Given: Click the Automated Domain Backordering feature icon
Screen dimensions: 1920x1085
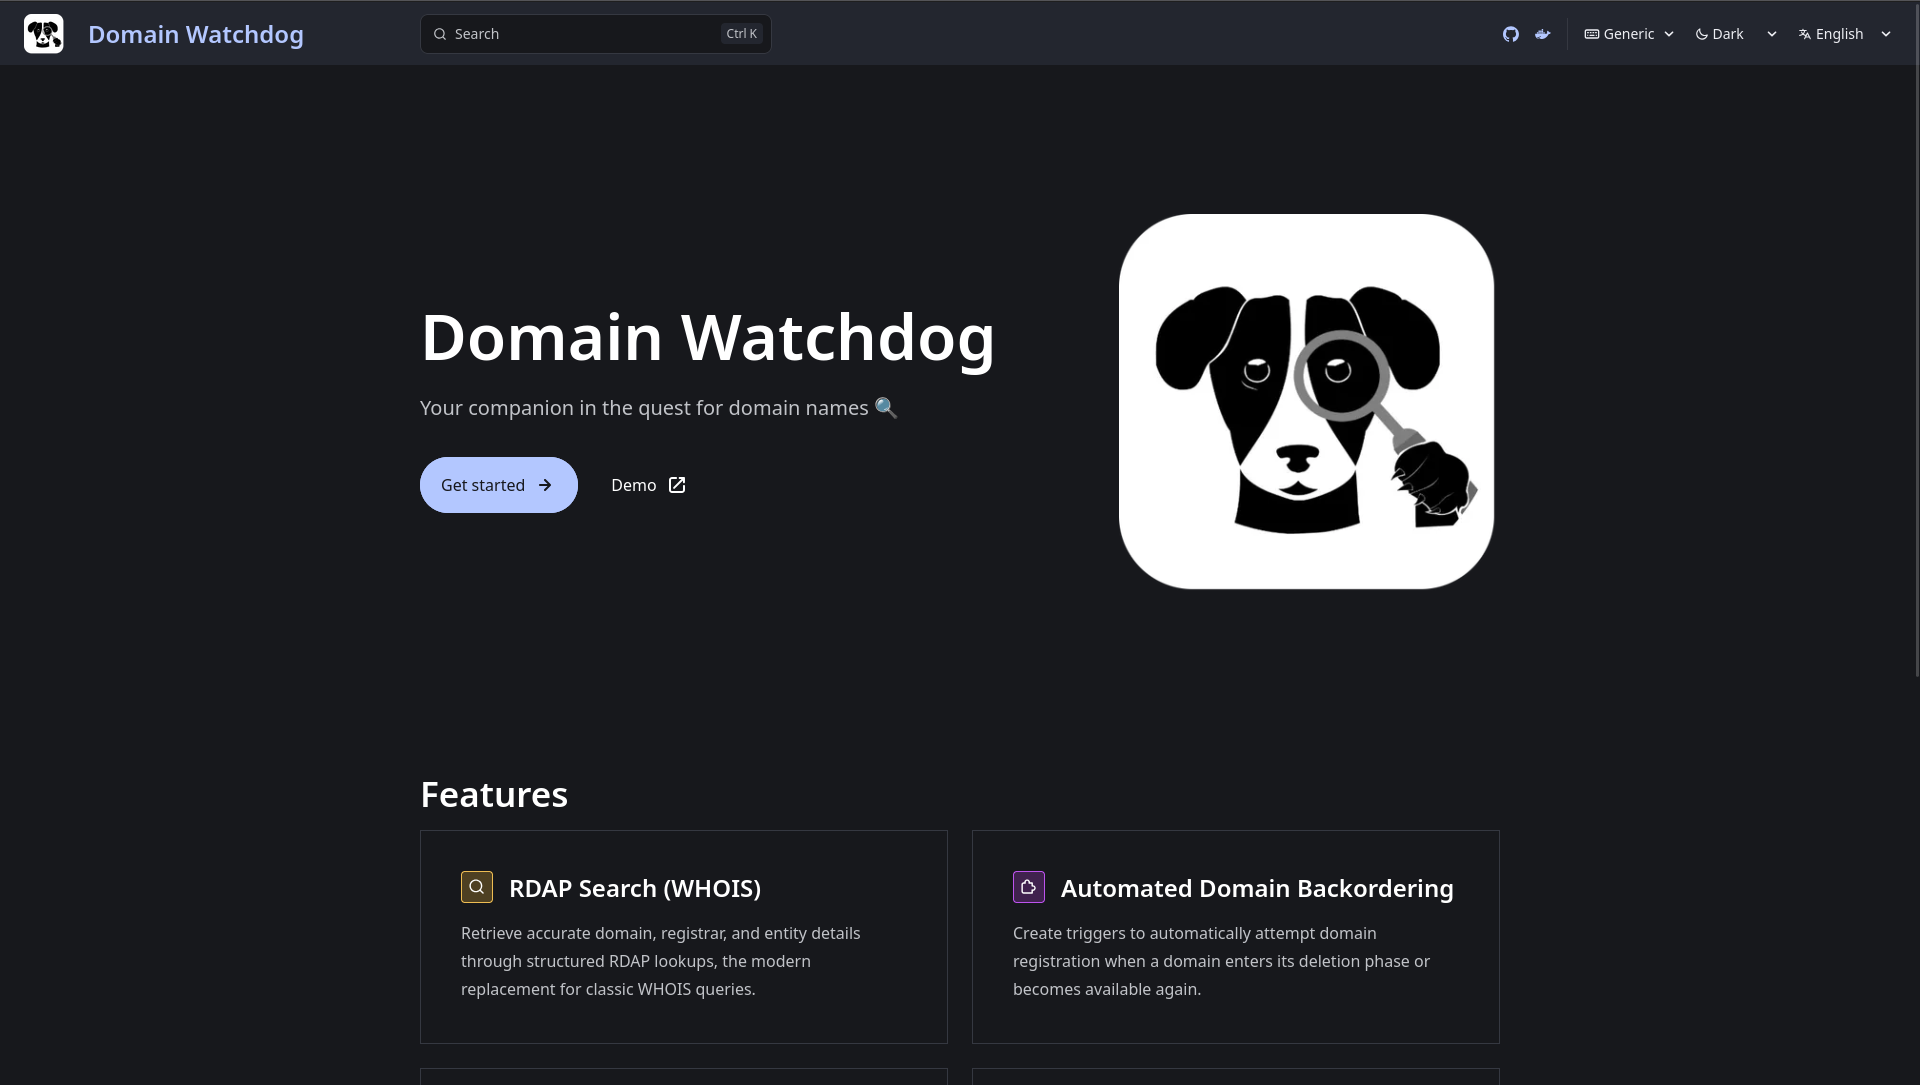Looking at the screenshot, I should point(1029,887).
